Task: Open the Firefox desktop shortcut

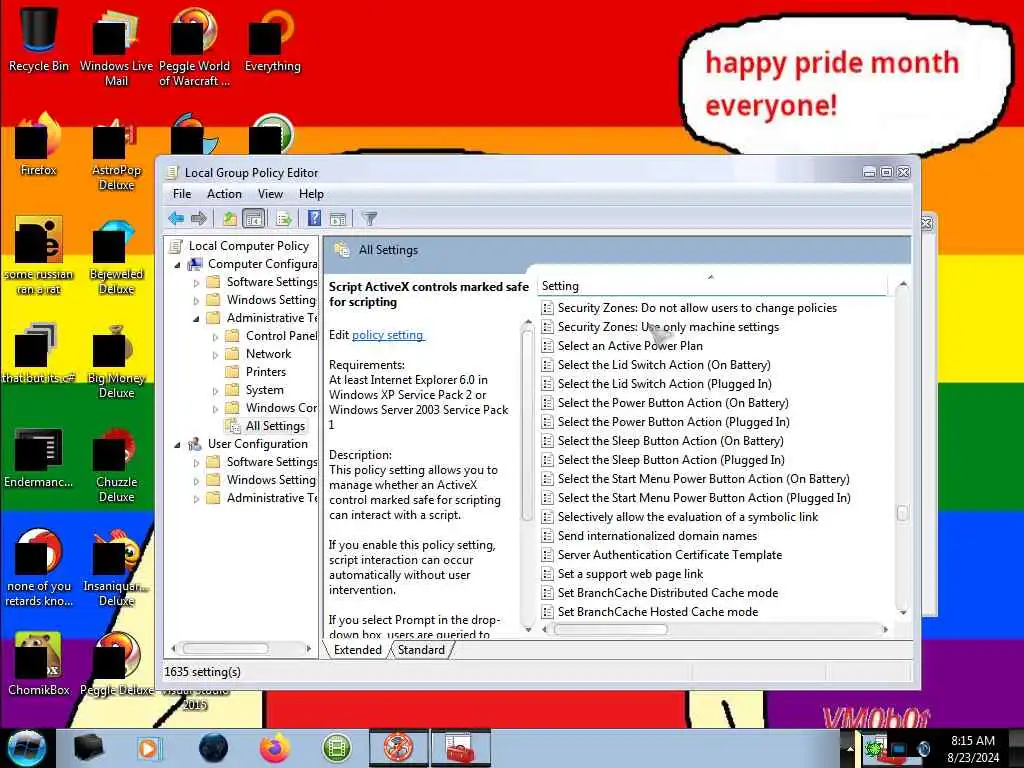Action: (x=39, y=145)
